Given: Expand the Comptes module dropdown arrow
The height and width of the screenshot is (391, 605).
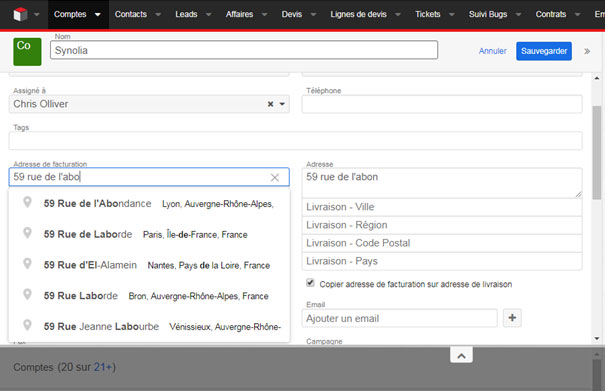Looking at the screenshot, I should tap(98, 15).
